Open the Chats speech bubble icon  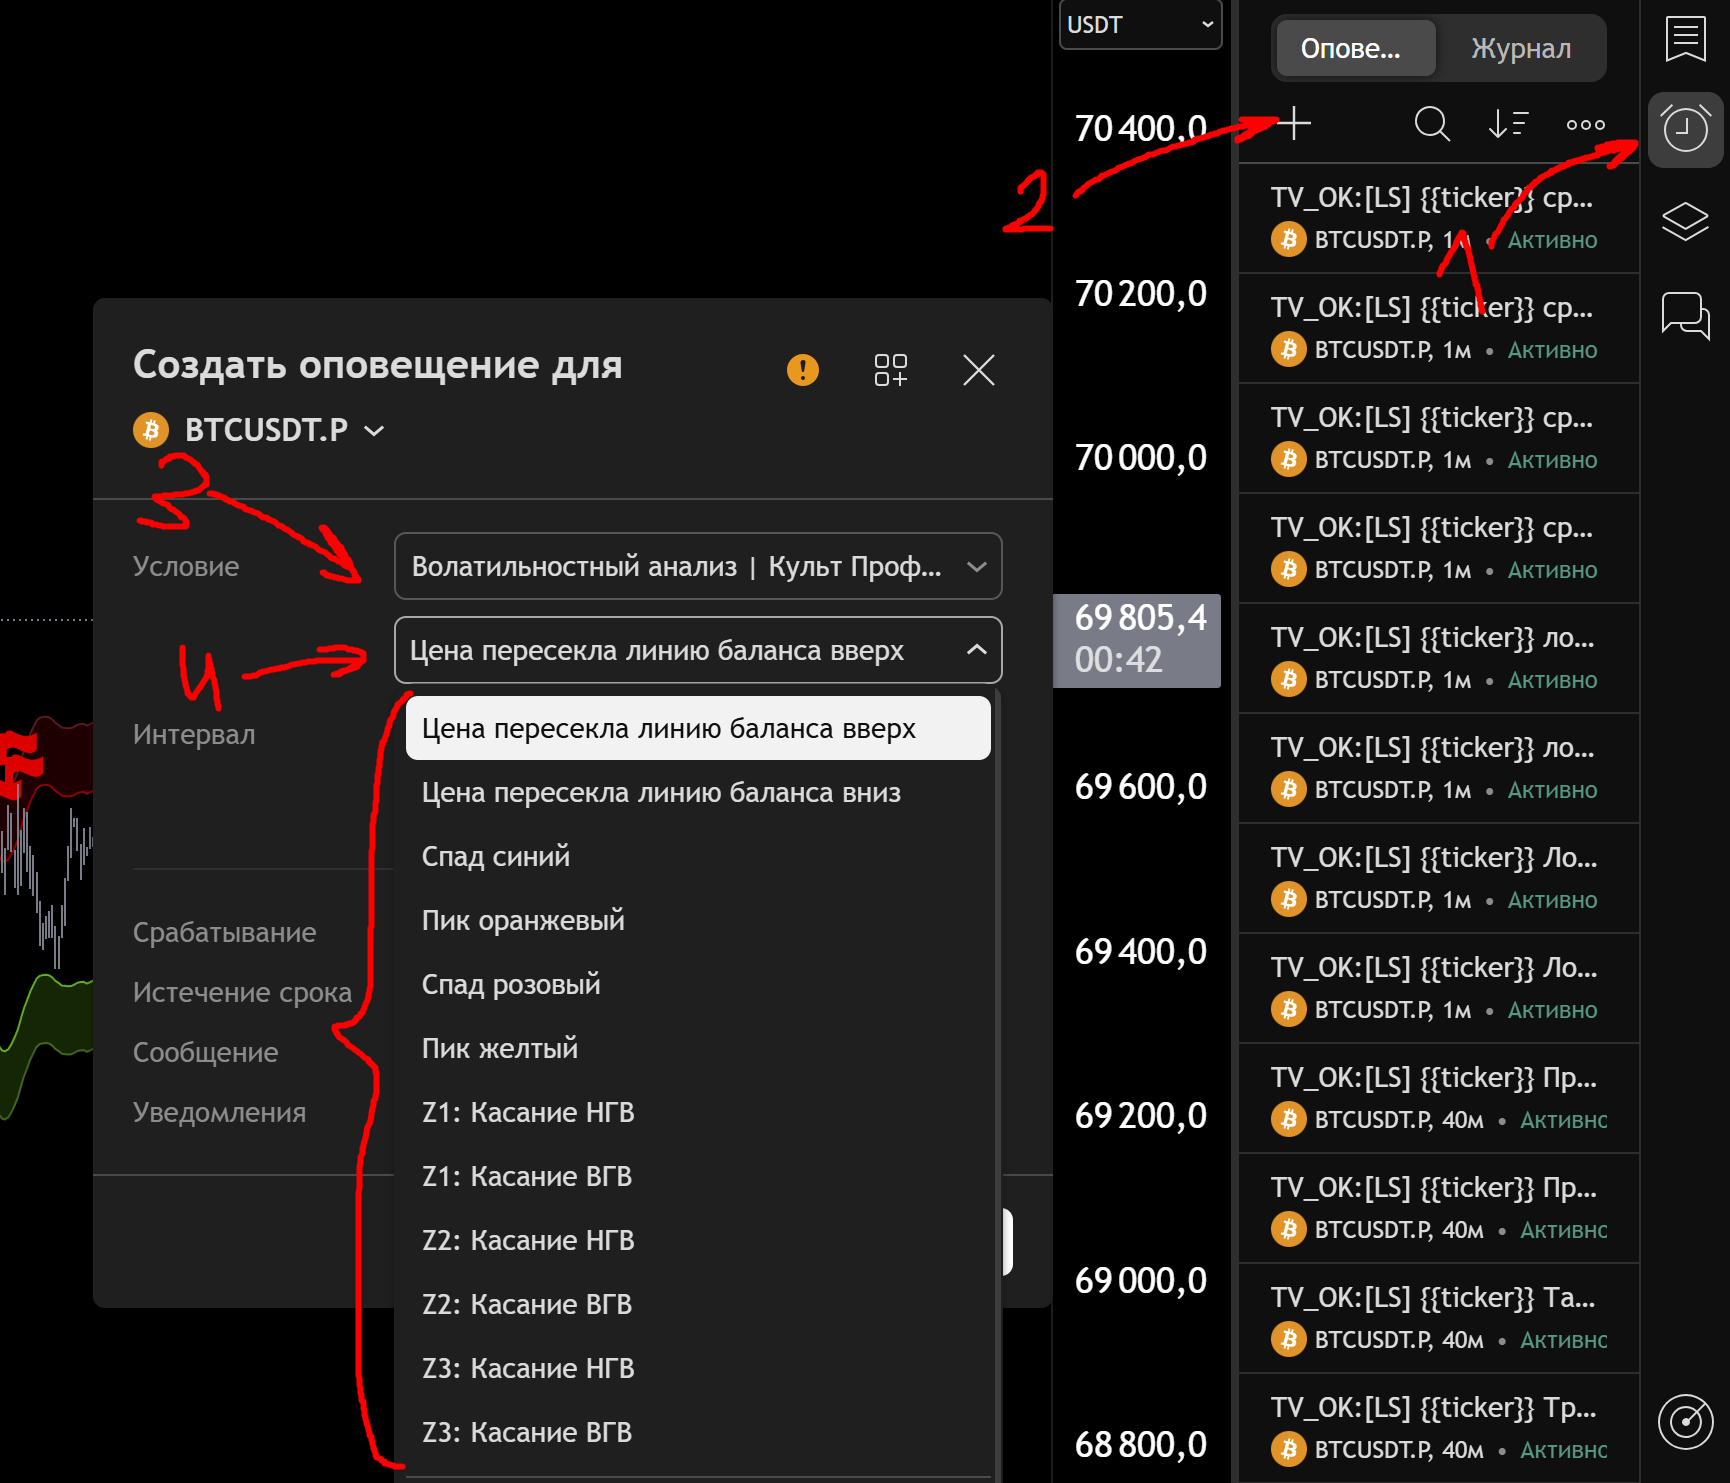(x=1685, y=315)
